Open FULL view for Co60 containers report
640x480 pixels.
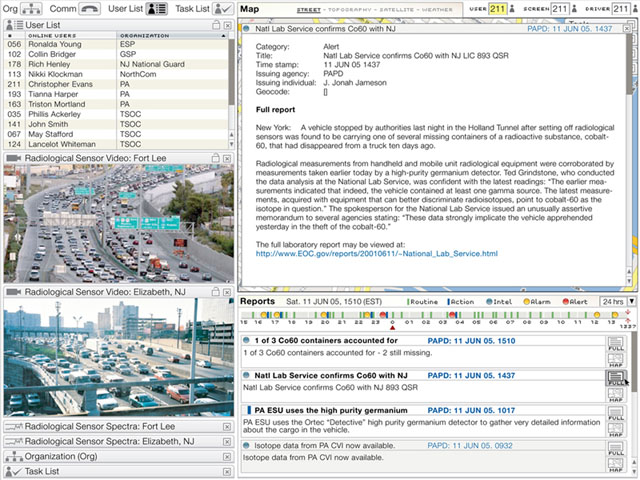click(616, 344)
